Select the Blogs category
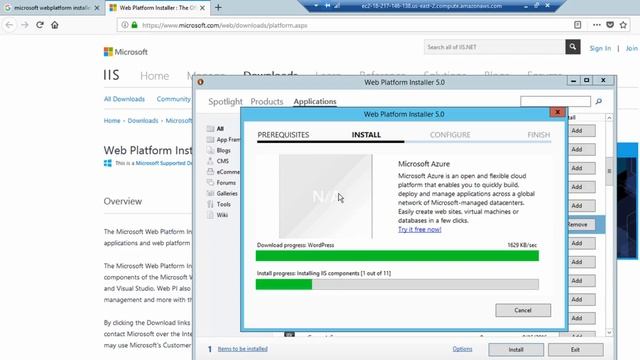Viewport: 640px width, 360px height. coord(223,150)
